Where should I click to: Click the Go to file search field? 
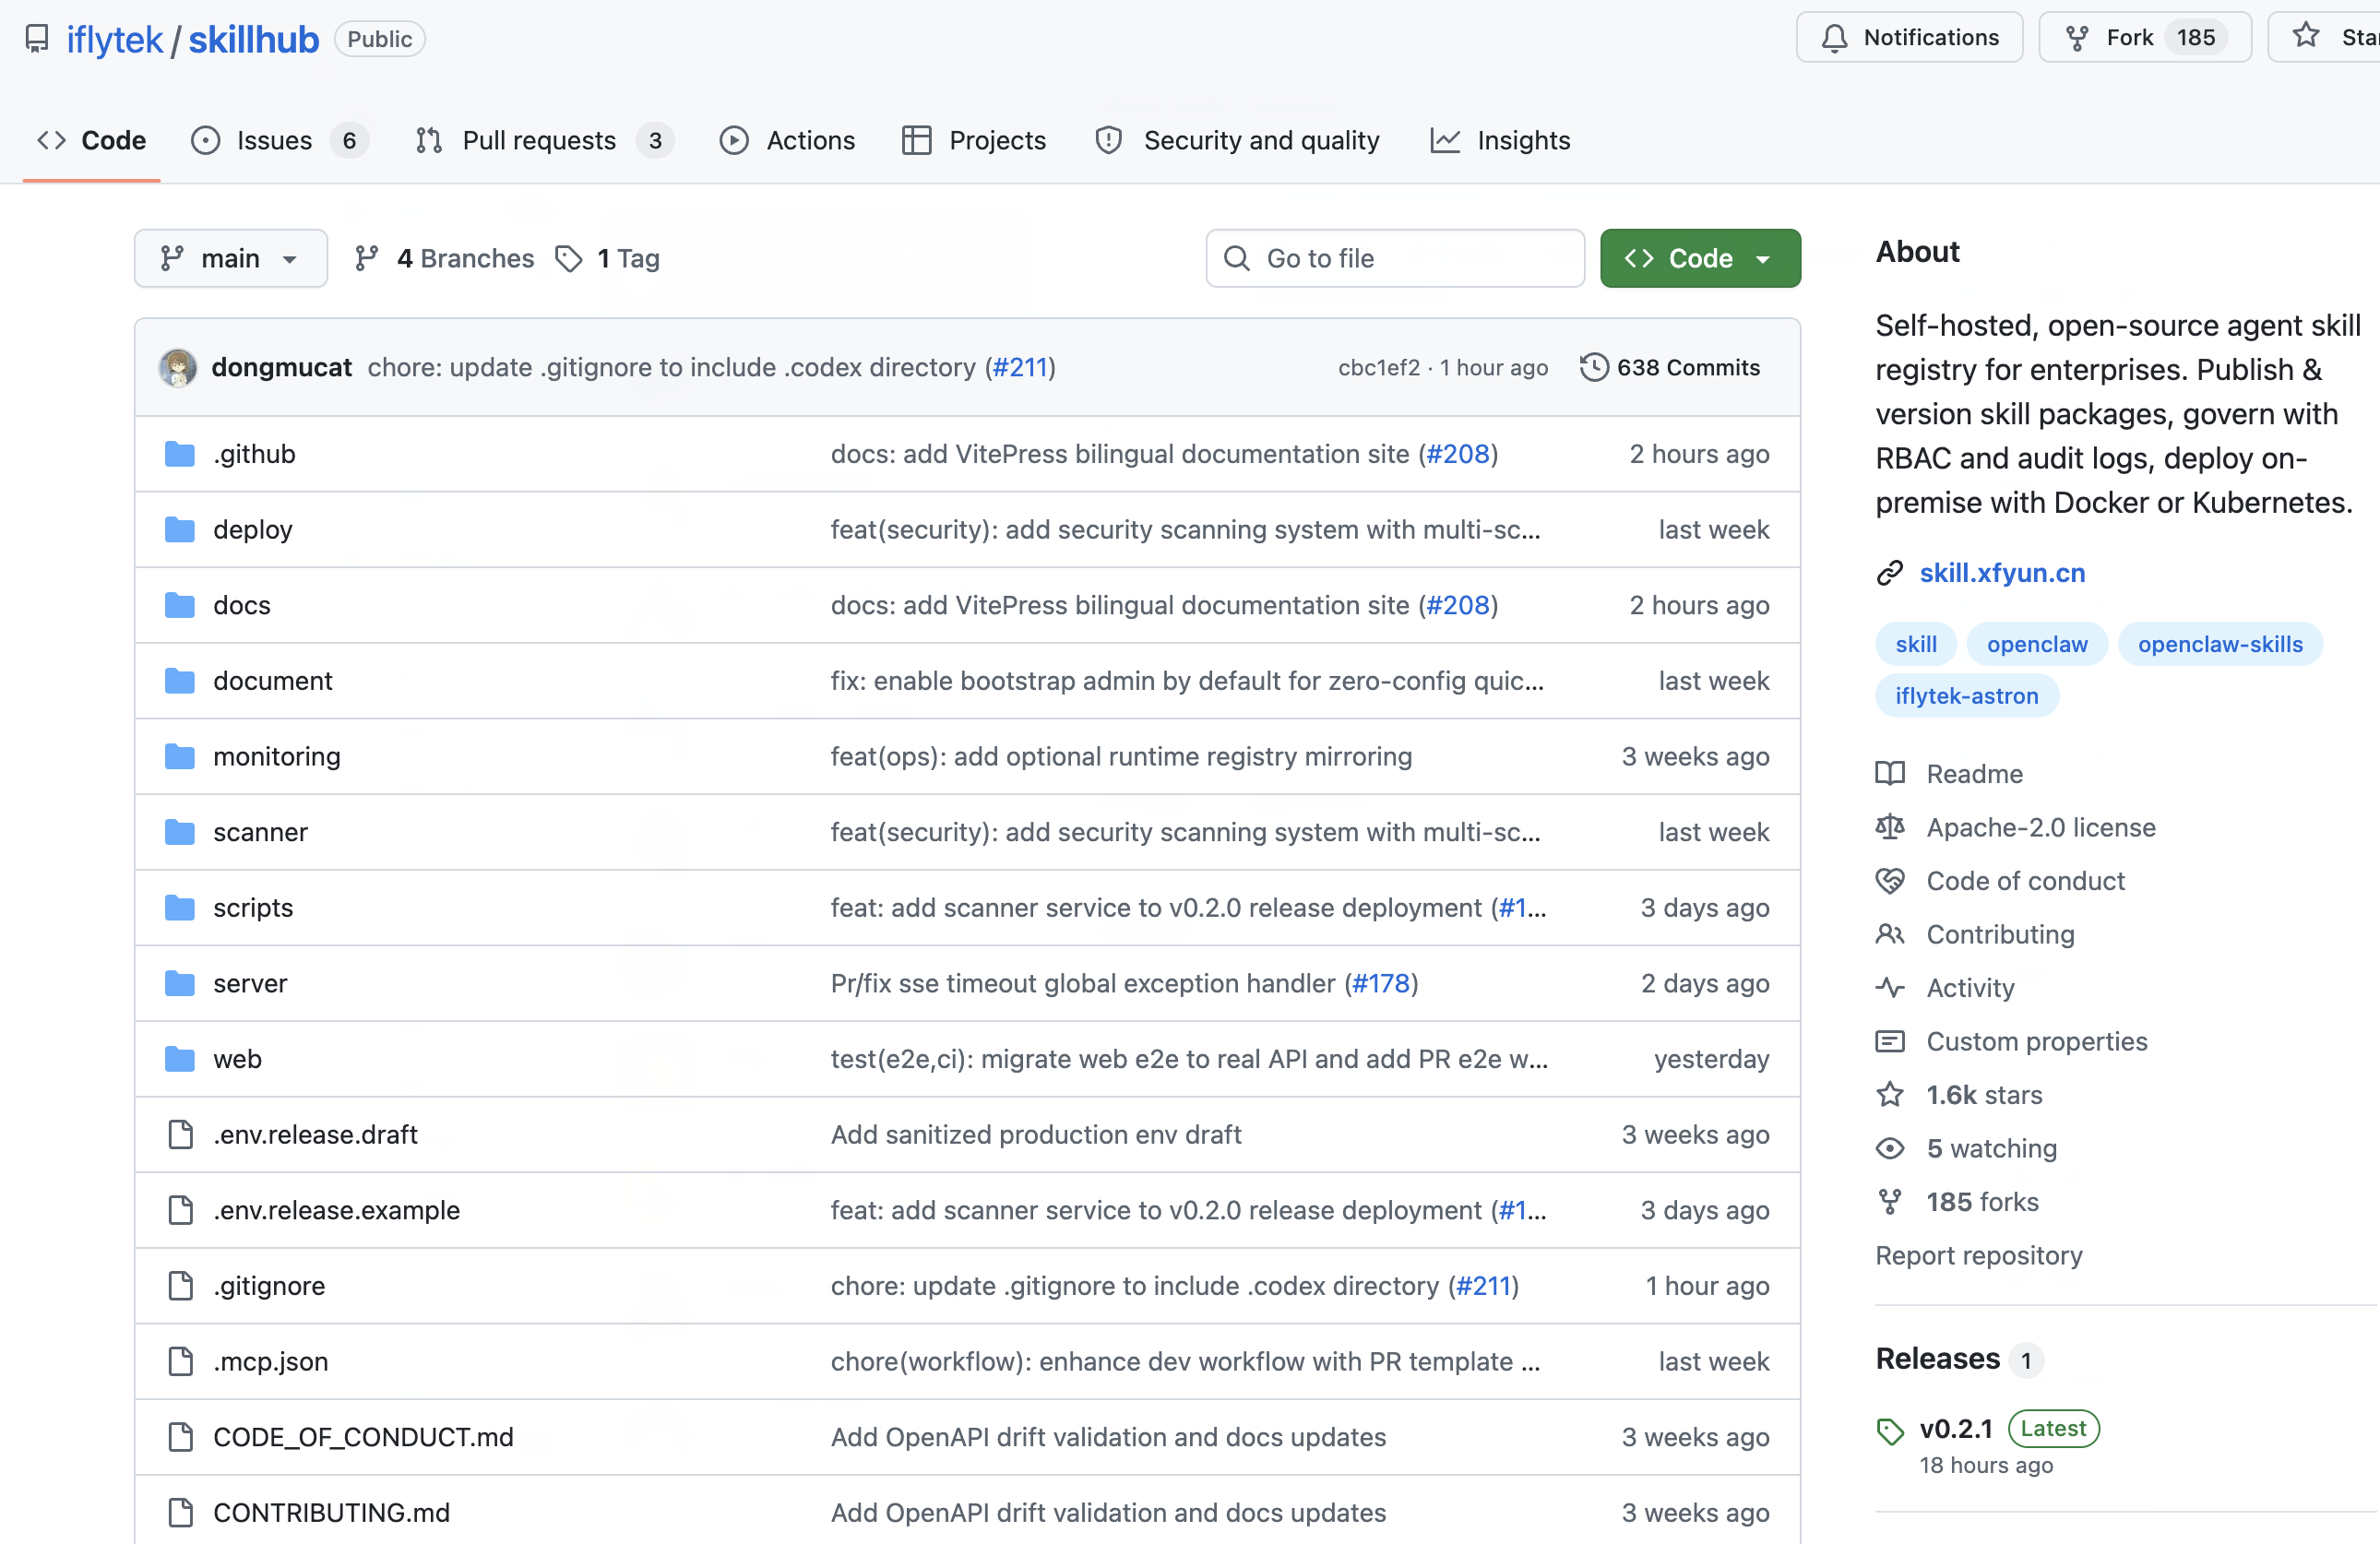point(1395,259)
